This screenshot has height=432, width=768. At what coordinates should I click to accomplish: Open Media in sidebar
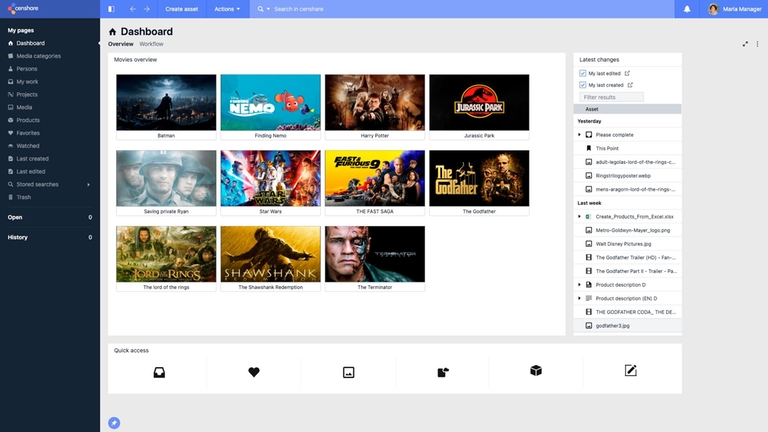point(24,107)
